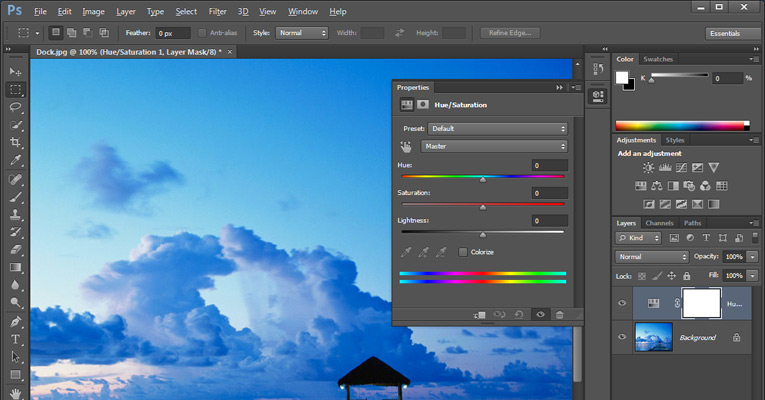
Task: Toggle adjustment visibility in Properties panel
Action: coord(541,315)
